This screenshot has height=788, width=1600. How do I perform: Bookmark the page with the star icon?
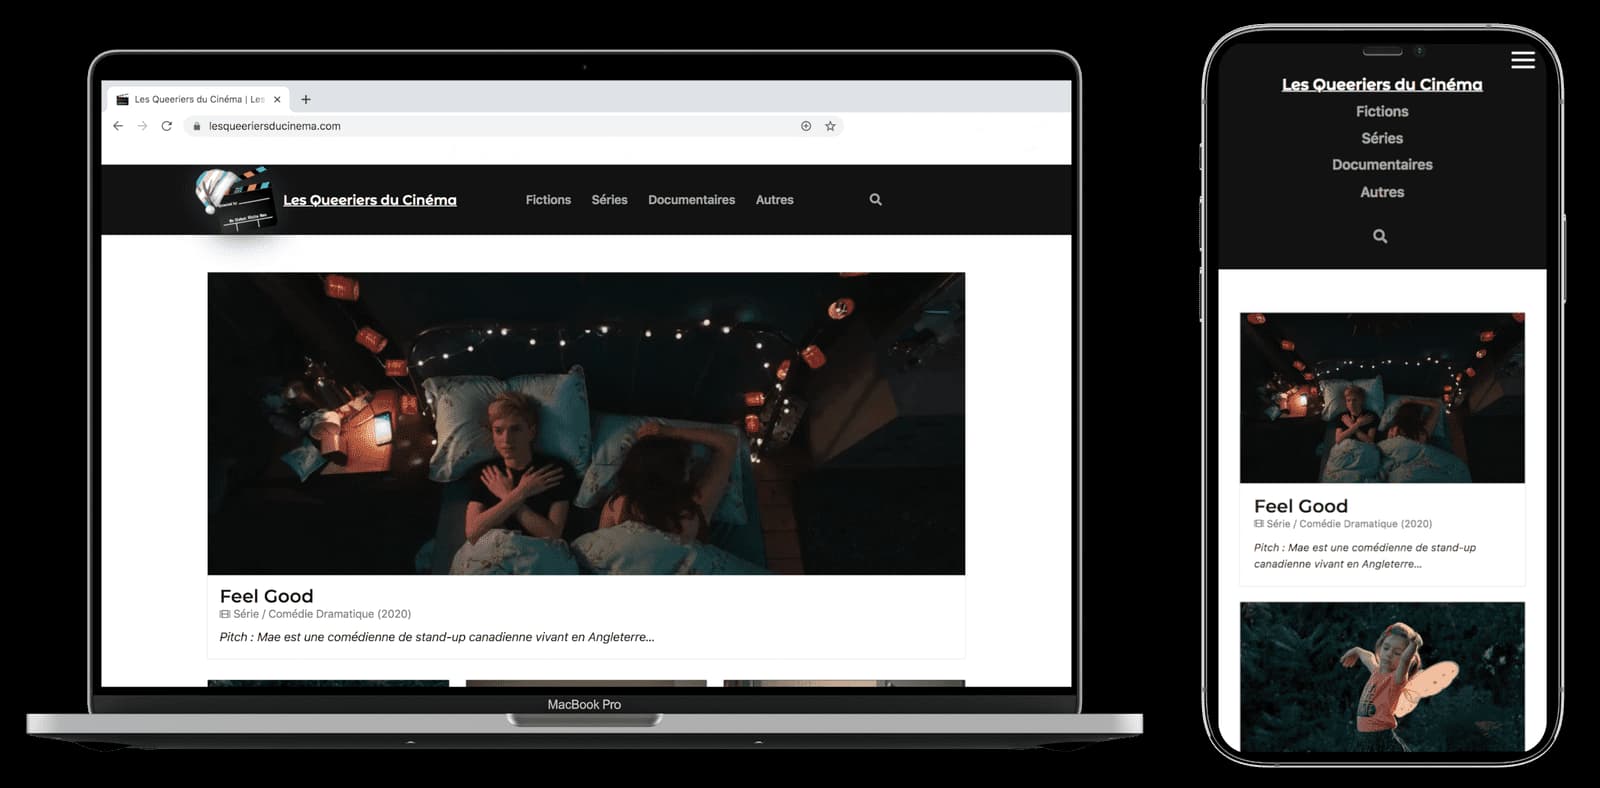(x=830, y=126)
